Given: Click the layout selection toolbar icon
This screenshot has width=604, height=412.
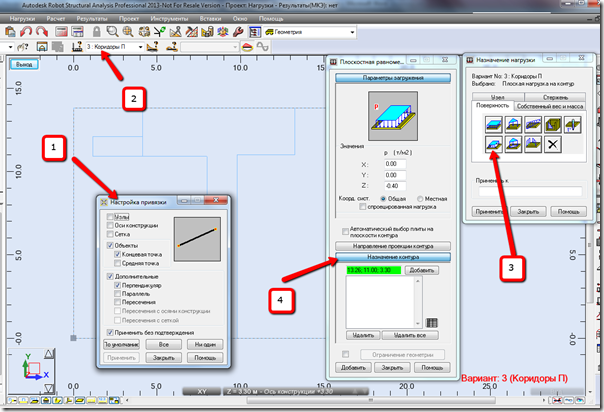Looking at the screenshot, I should click(x=255, y=32).
